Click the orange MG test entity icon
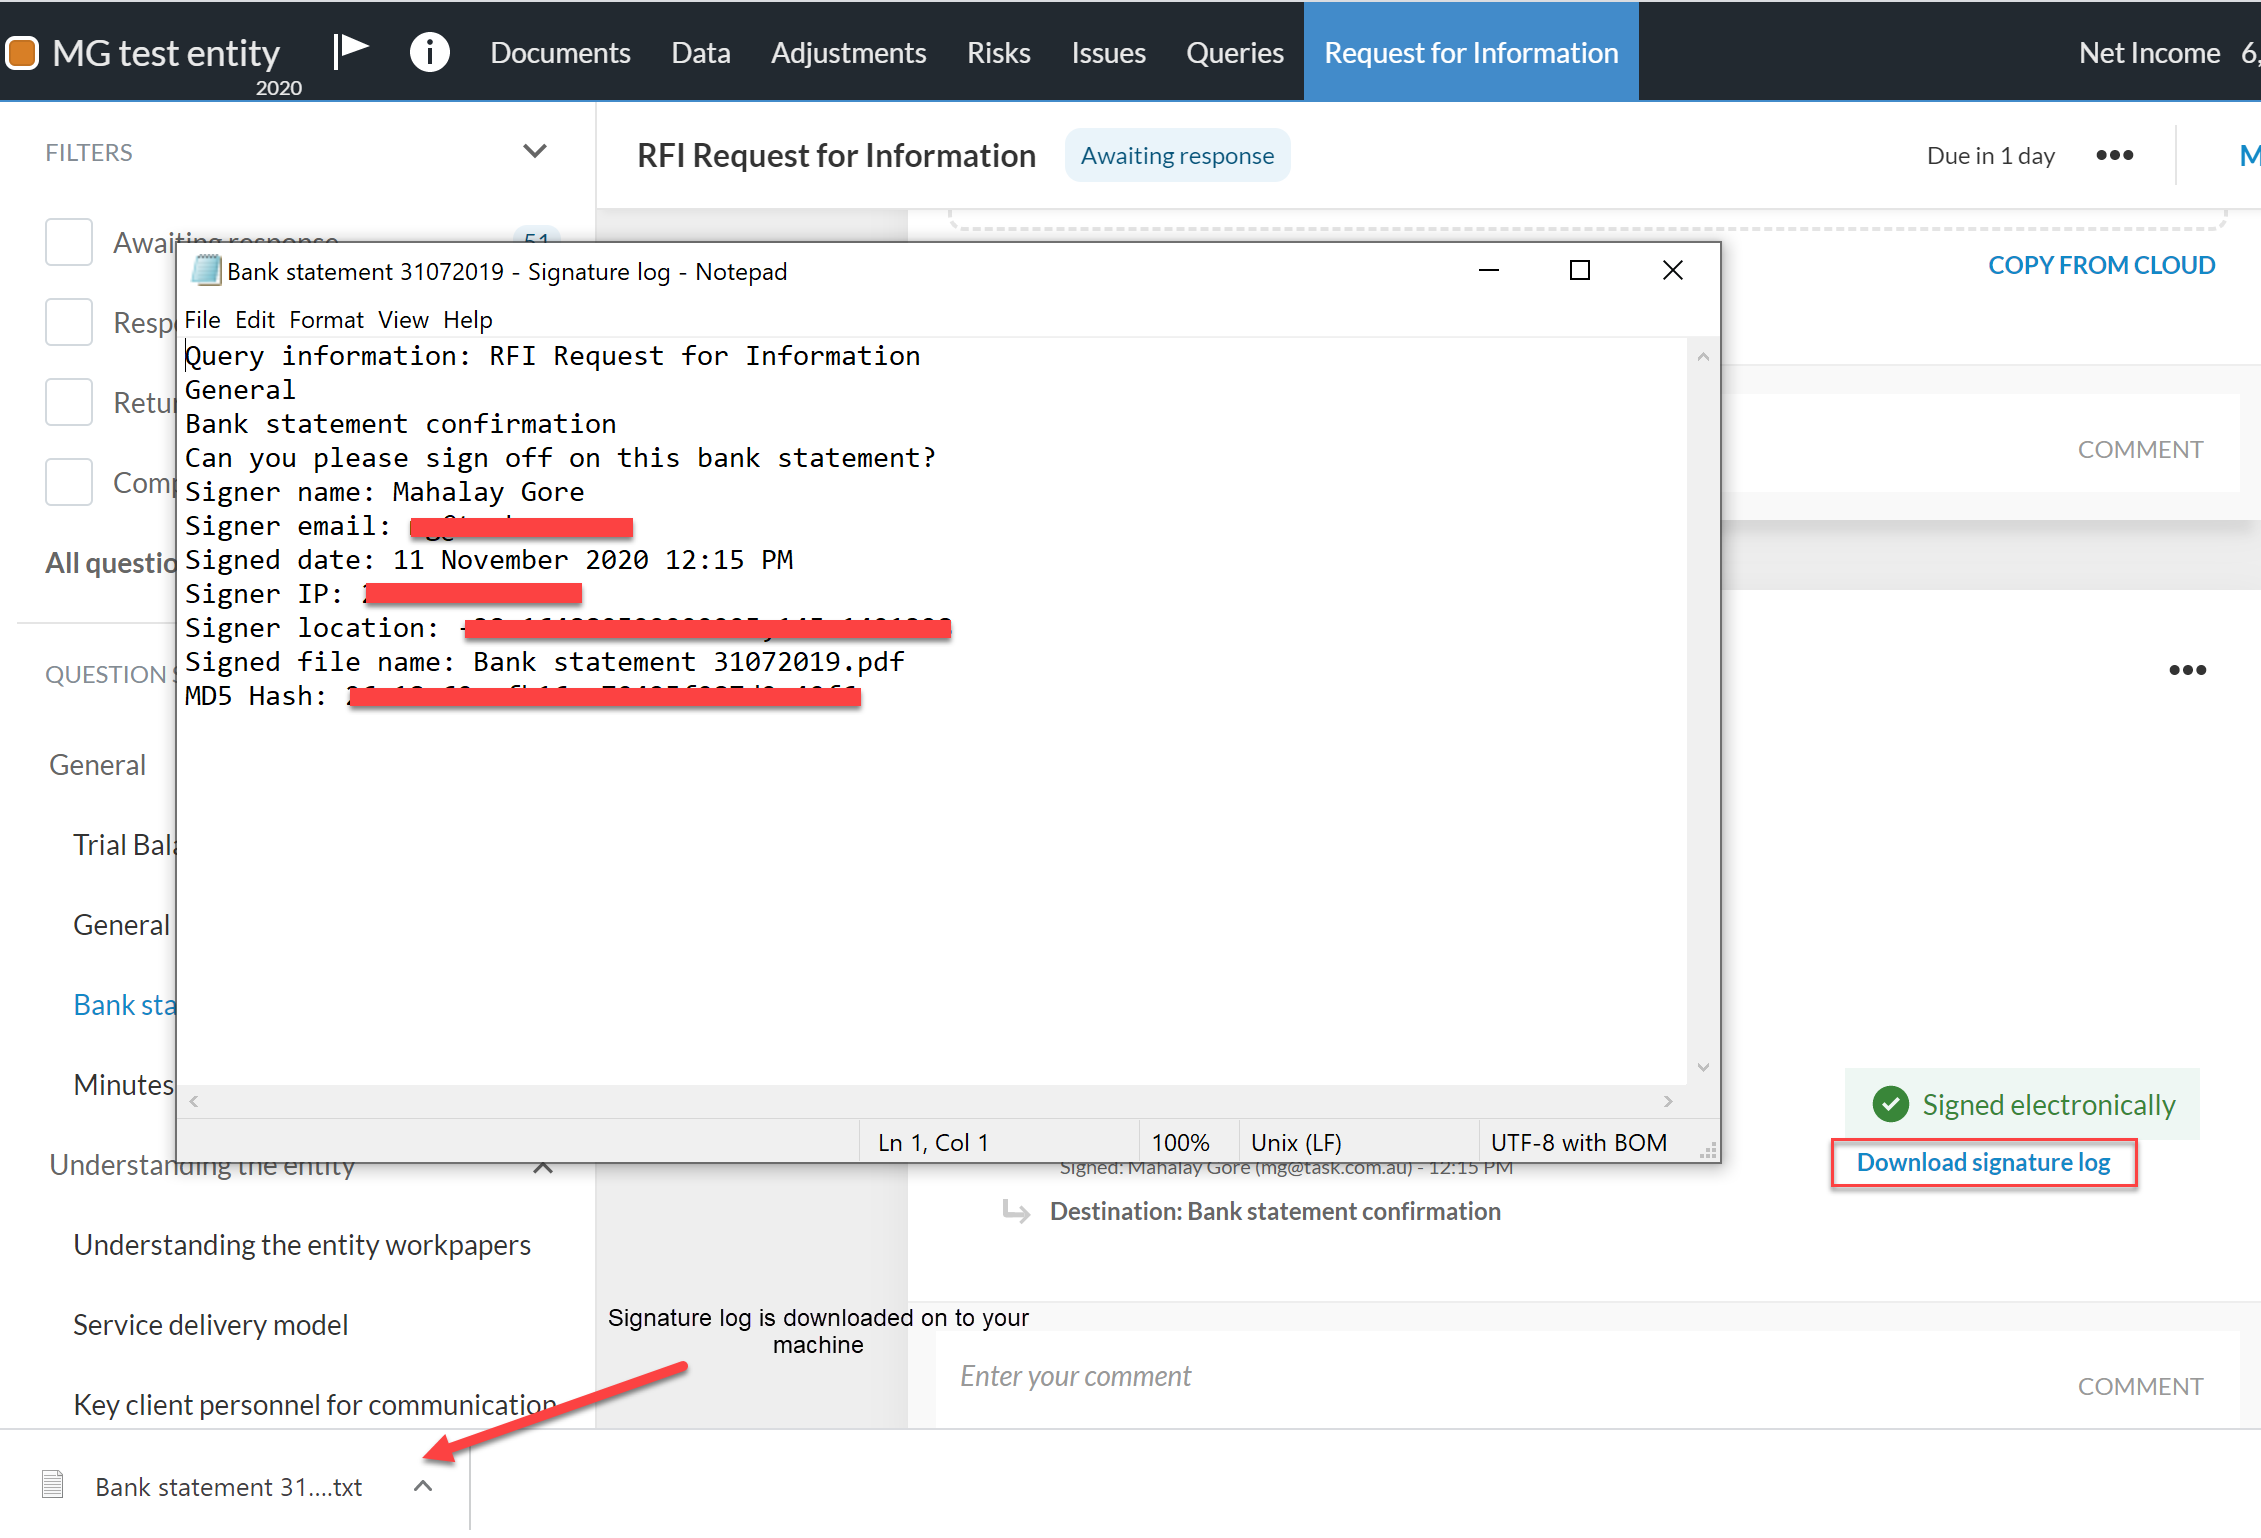This screenshot has width=2261, height=1538. pyautogui.click(x=22, y=53)
